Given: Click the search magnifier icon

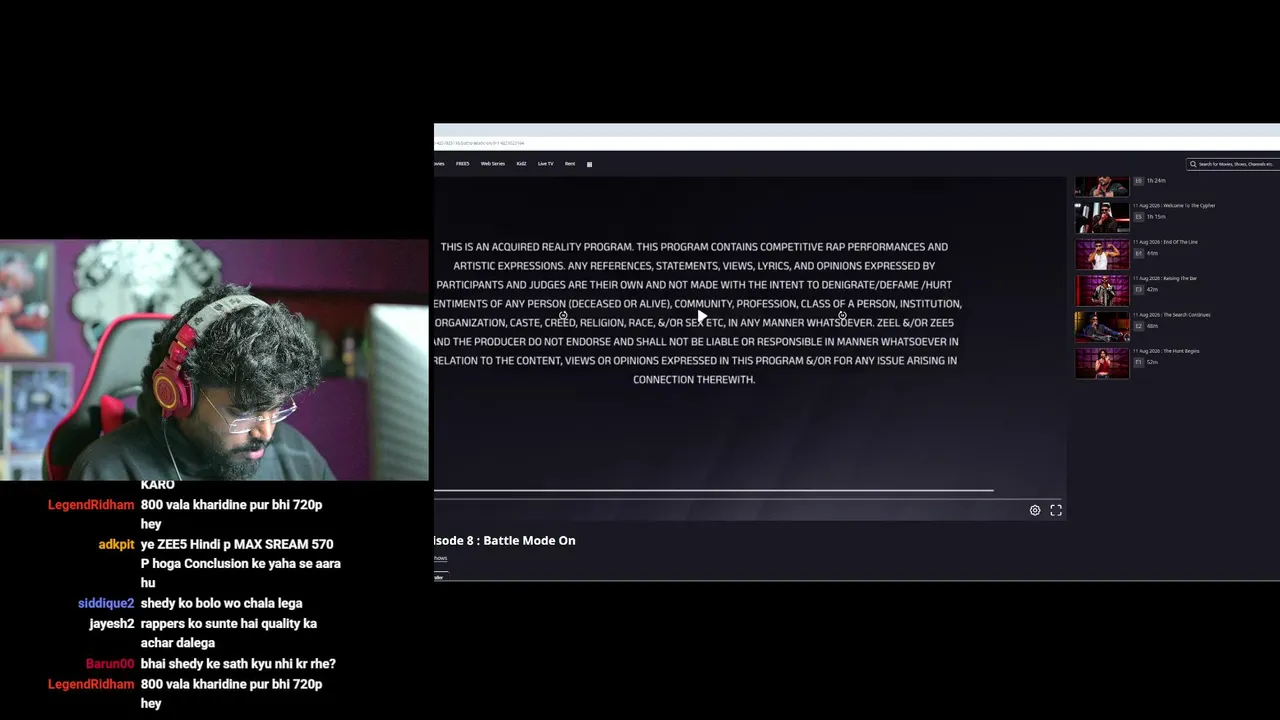Looking at the screenshot, I should tap(1193, 164).
